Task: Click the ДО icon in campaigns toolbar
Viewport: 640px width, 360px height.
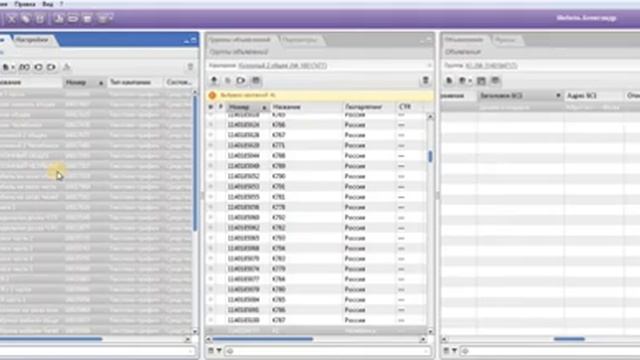Action: [x=24, y=67]
